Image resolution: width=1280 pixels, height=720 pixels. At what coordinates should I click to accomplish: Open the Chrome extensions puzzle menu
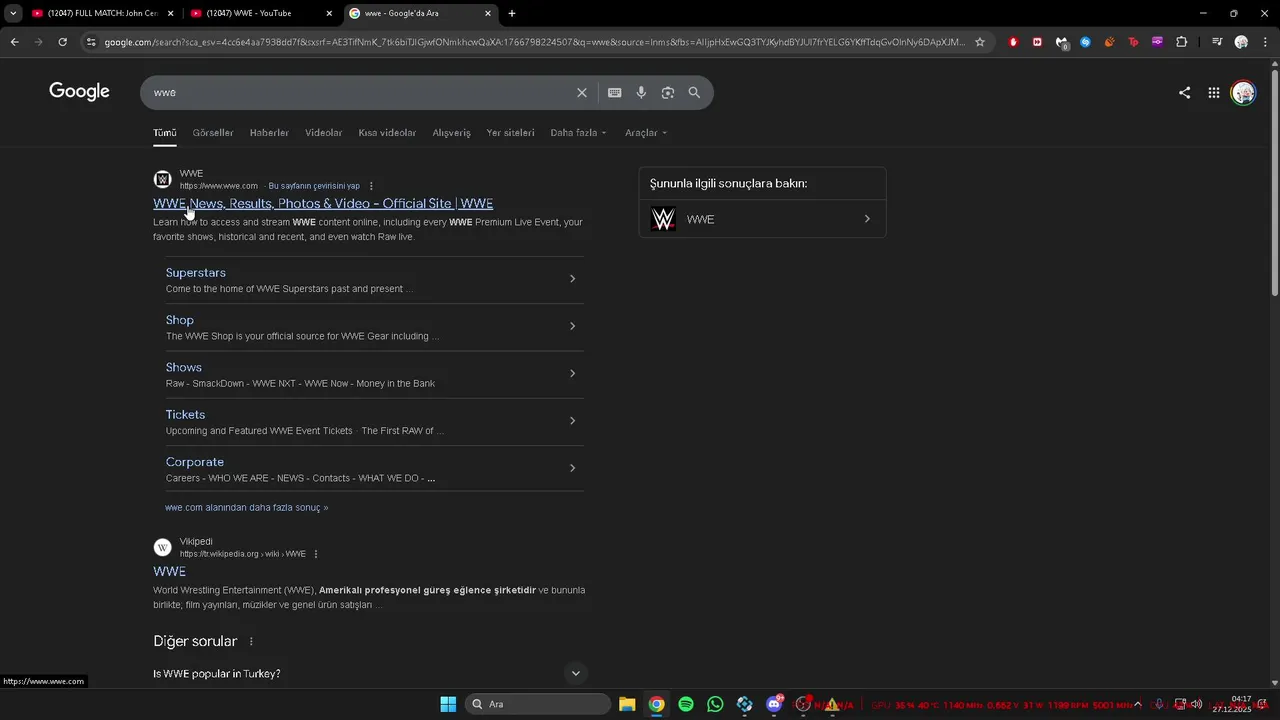pos(1182,42)
